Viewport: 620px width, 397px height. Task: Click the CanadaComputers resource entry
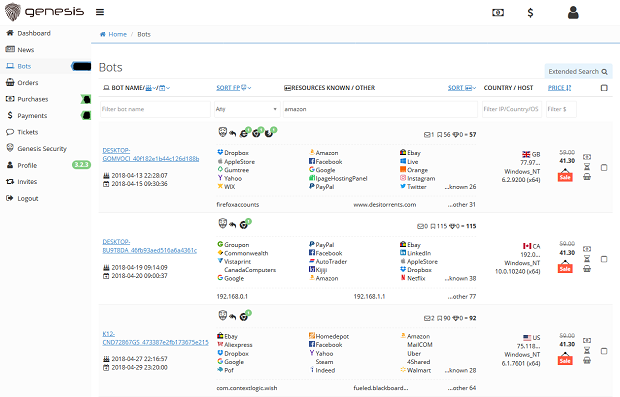250,270
